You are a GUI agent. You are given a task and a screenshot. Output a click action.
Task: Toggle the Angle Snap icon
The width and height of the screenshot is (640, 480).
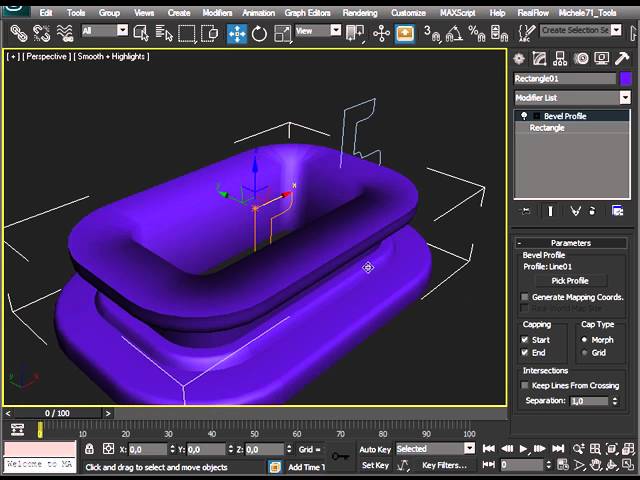point(454,33)
